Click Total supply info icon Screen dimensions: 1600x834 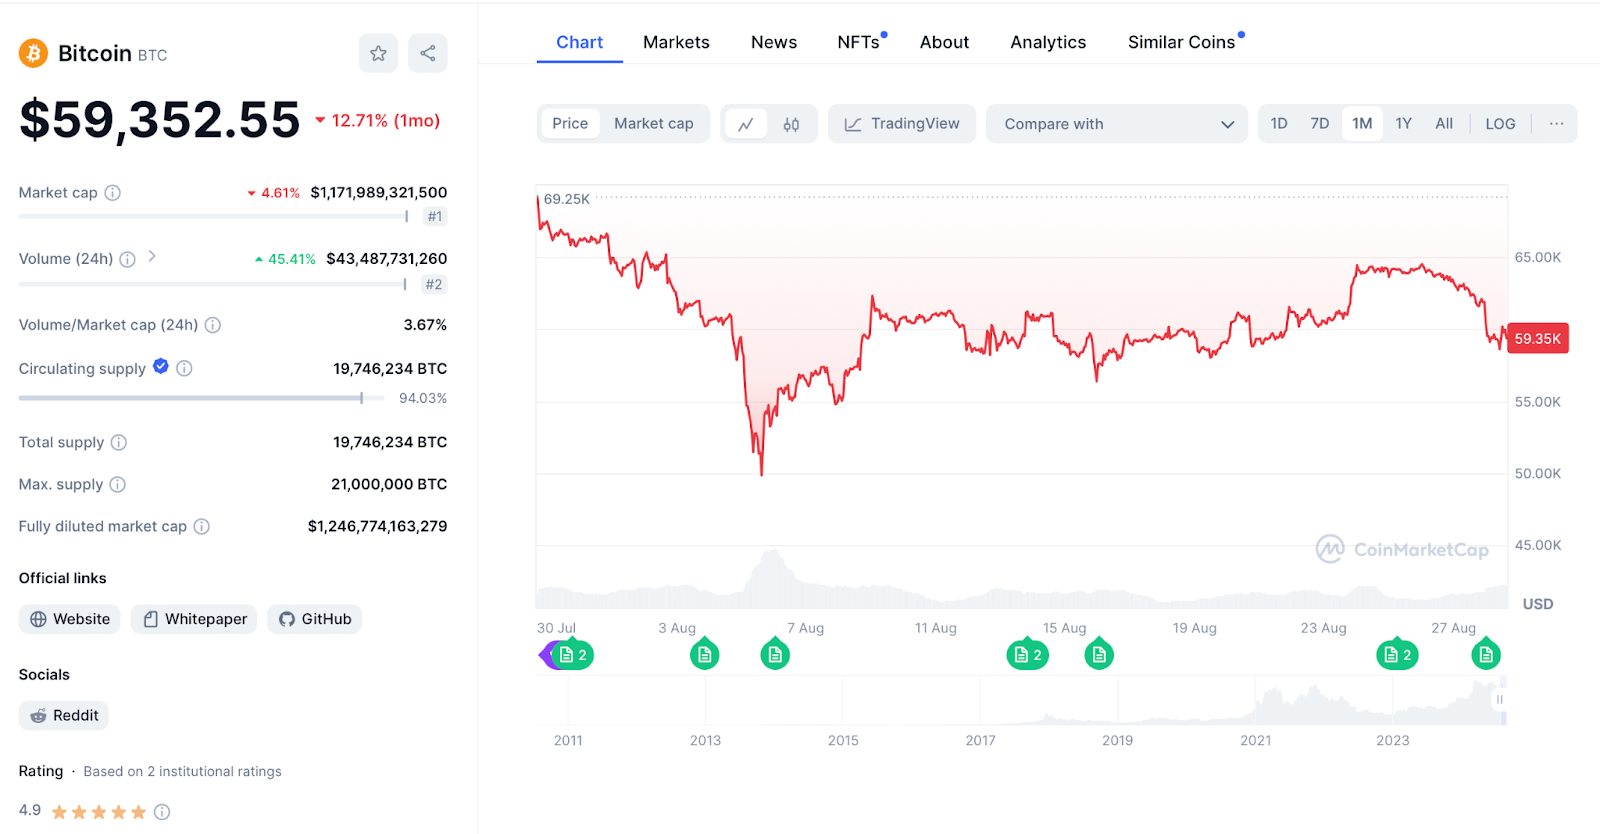tap(119, 442)
